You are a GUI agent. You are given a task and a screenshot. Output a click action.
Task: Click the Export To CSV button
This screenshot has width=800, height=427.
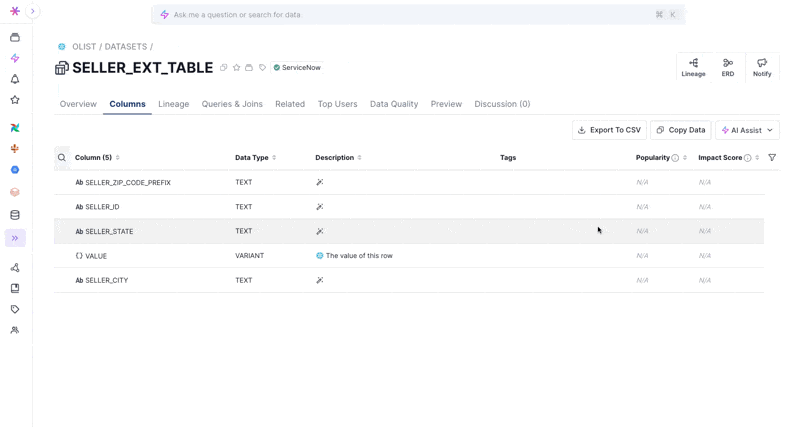[x=609, y=130]
